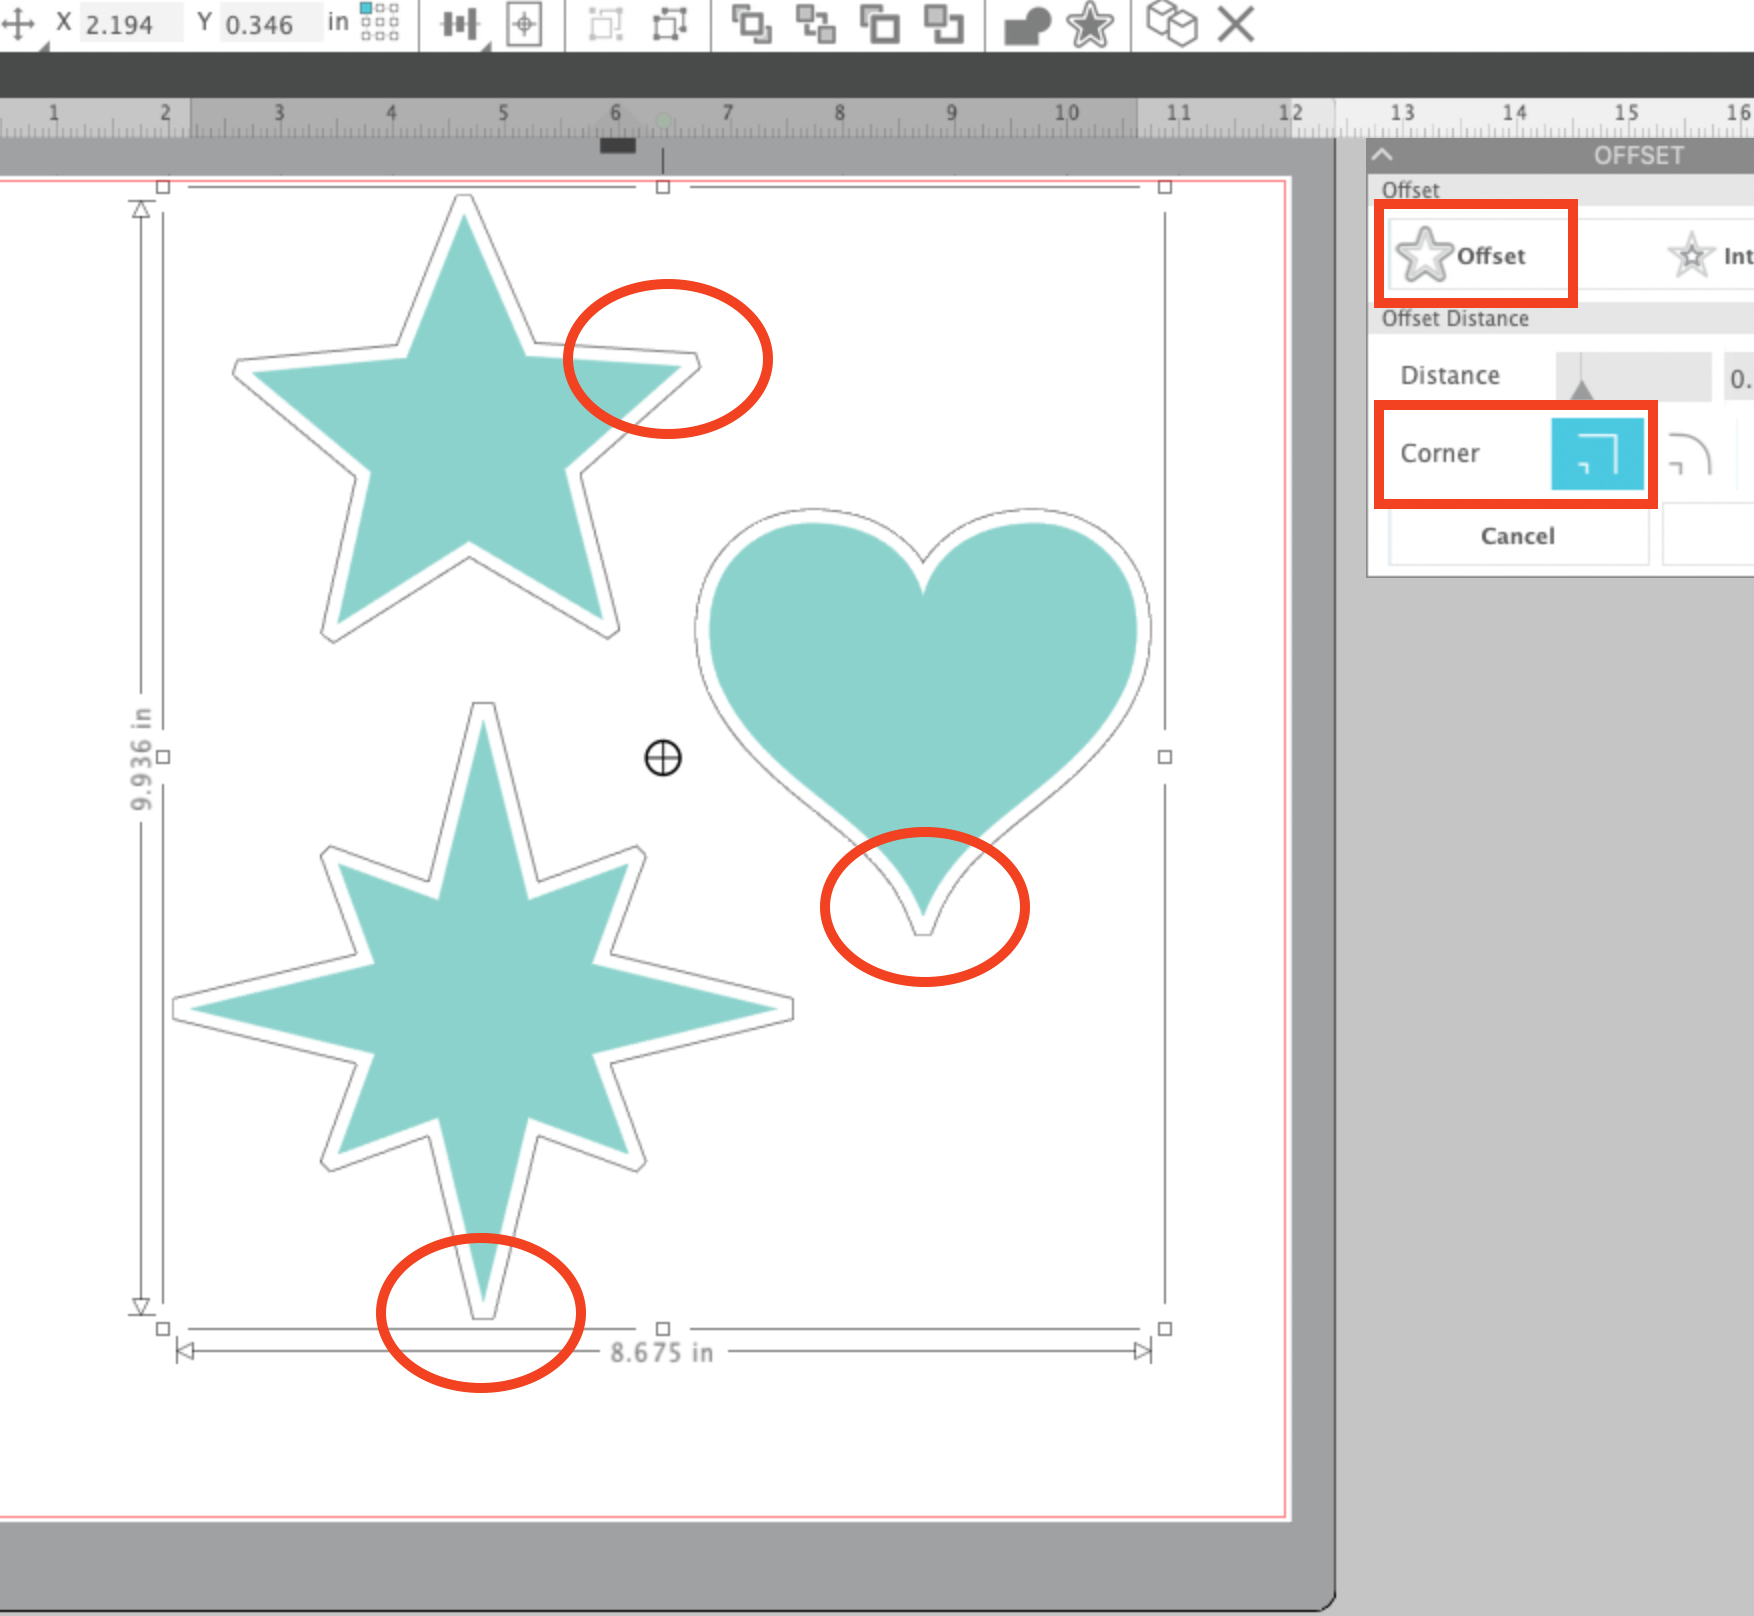
Task: Enable the Corner offset style option
Action: click(x=1597, y=453)
